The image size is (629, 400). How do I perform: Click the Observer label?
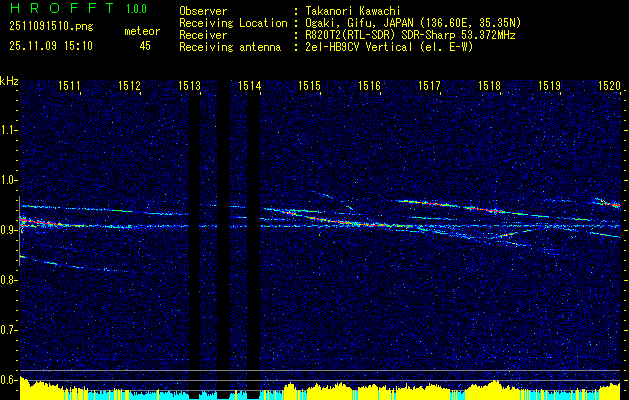(x=203, y=11)
